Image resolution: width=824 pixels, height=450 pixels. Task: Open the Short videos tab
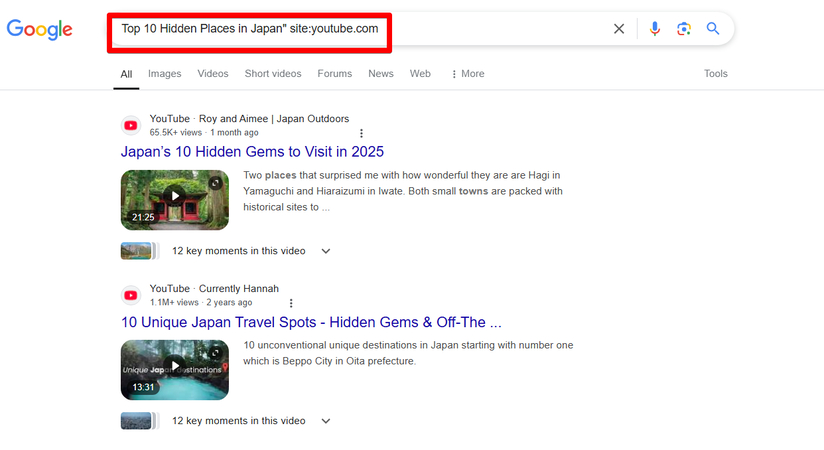(273, 74)
